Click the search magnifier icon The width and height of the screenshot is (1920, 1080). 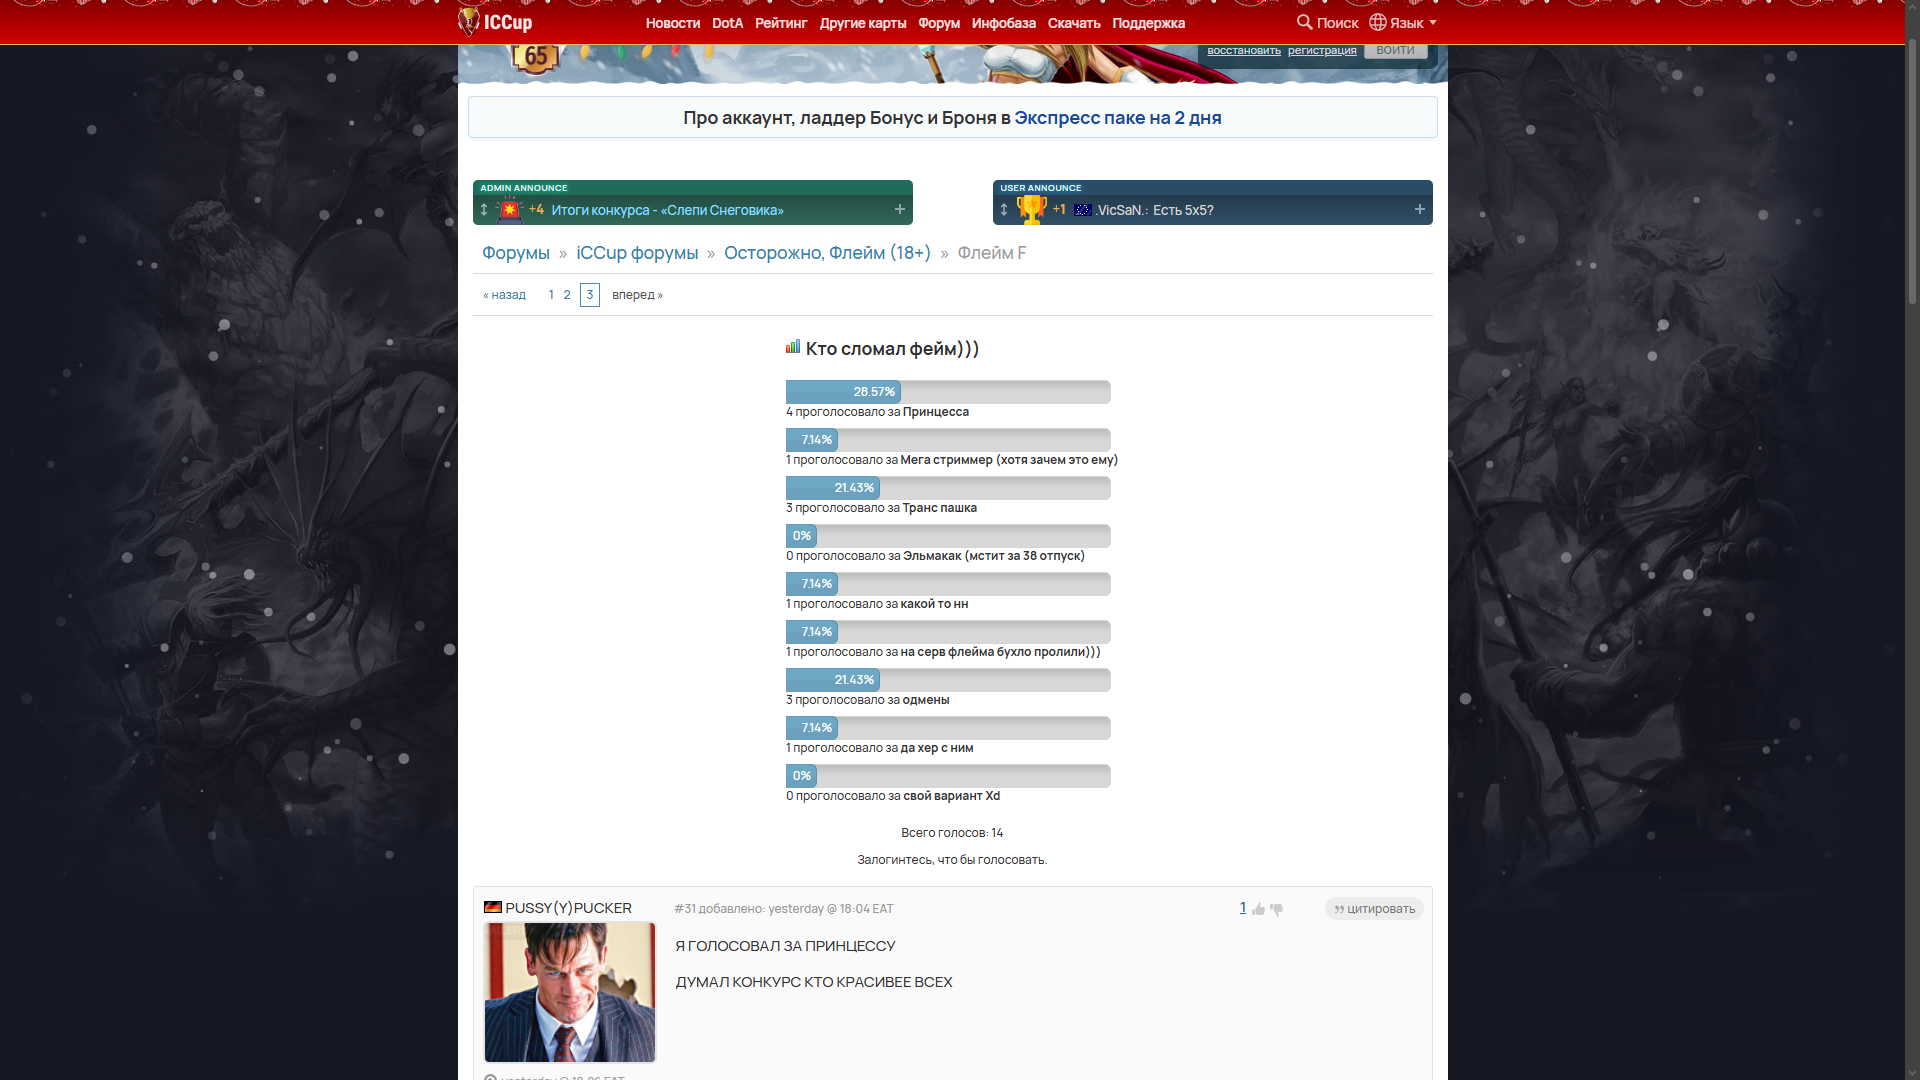pos(1304,22)
